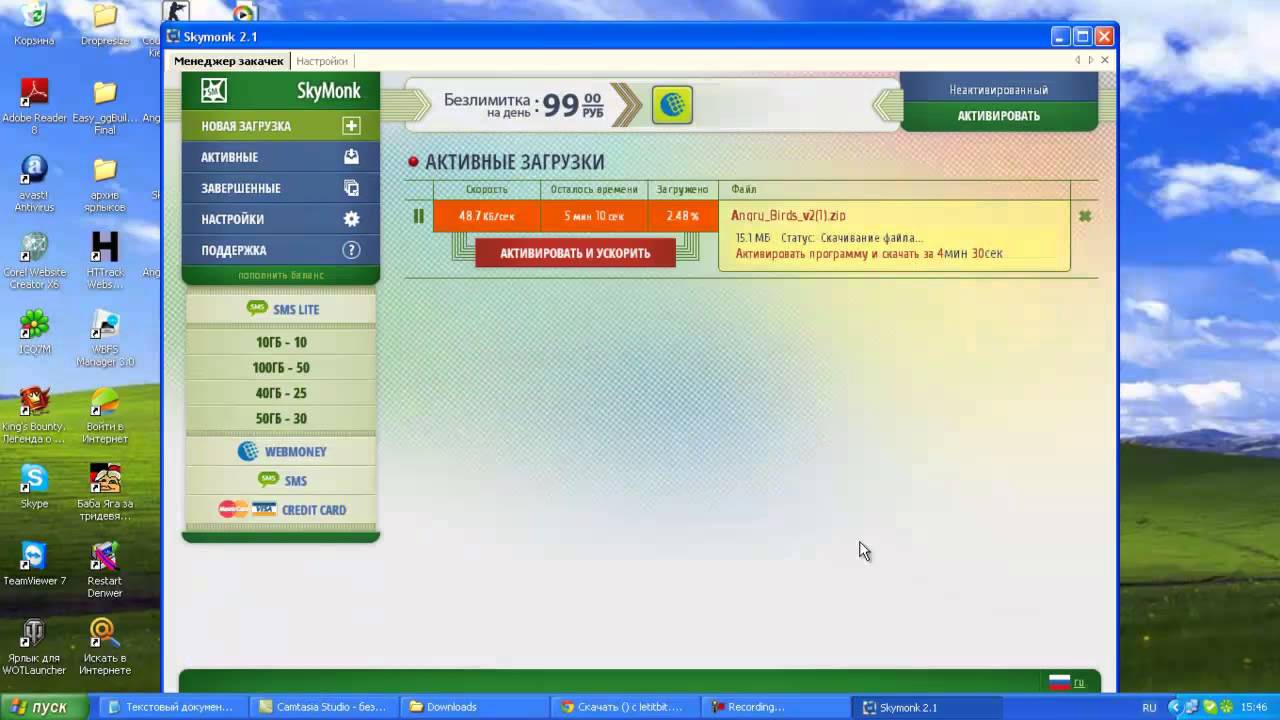Switch to Recording taskbar item
The width and height of the screenshot is (1280, 720).
[776, 707]
